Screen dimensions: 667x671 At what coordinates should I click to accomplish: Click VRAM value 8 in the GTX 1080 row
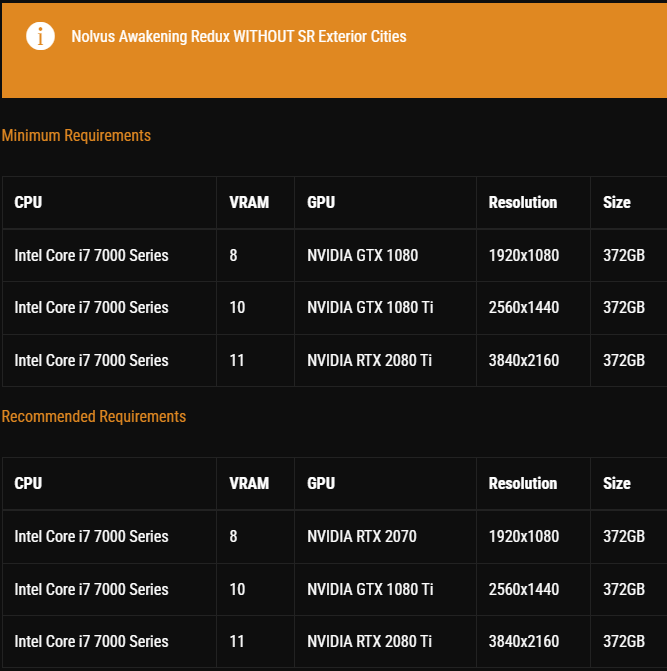pyautogui.click(x=233, y=255)
